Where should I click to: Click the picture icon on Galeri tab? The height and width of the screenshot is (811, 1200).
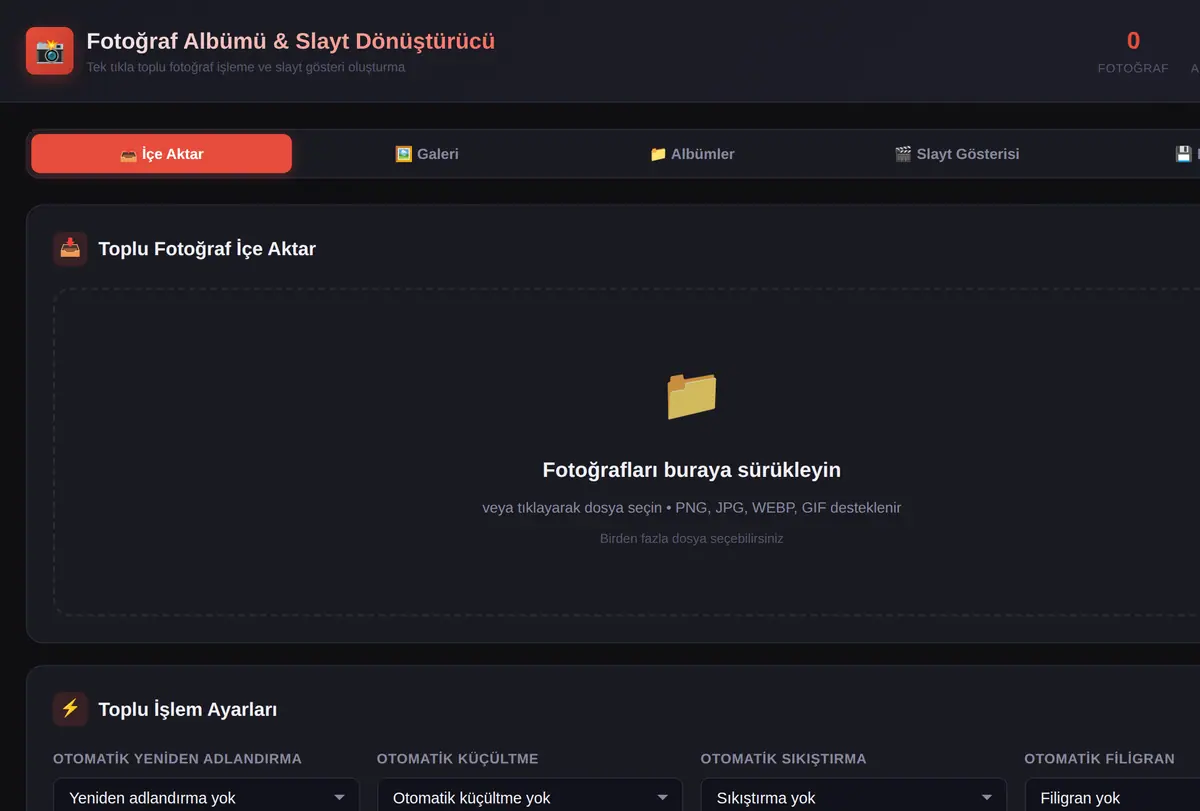tap(404, 154)
